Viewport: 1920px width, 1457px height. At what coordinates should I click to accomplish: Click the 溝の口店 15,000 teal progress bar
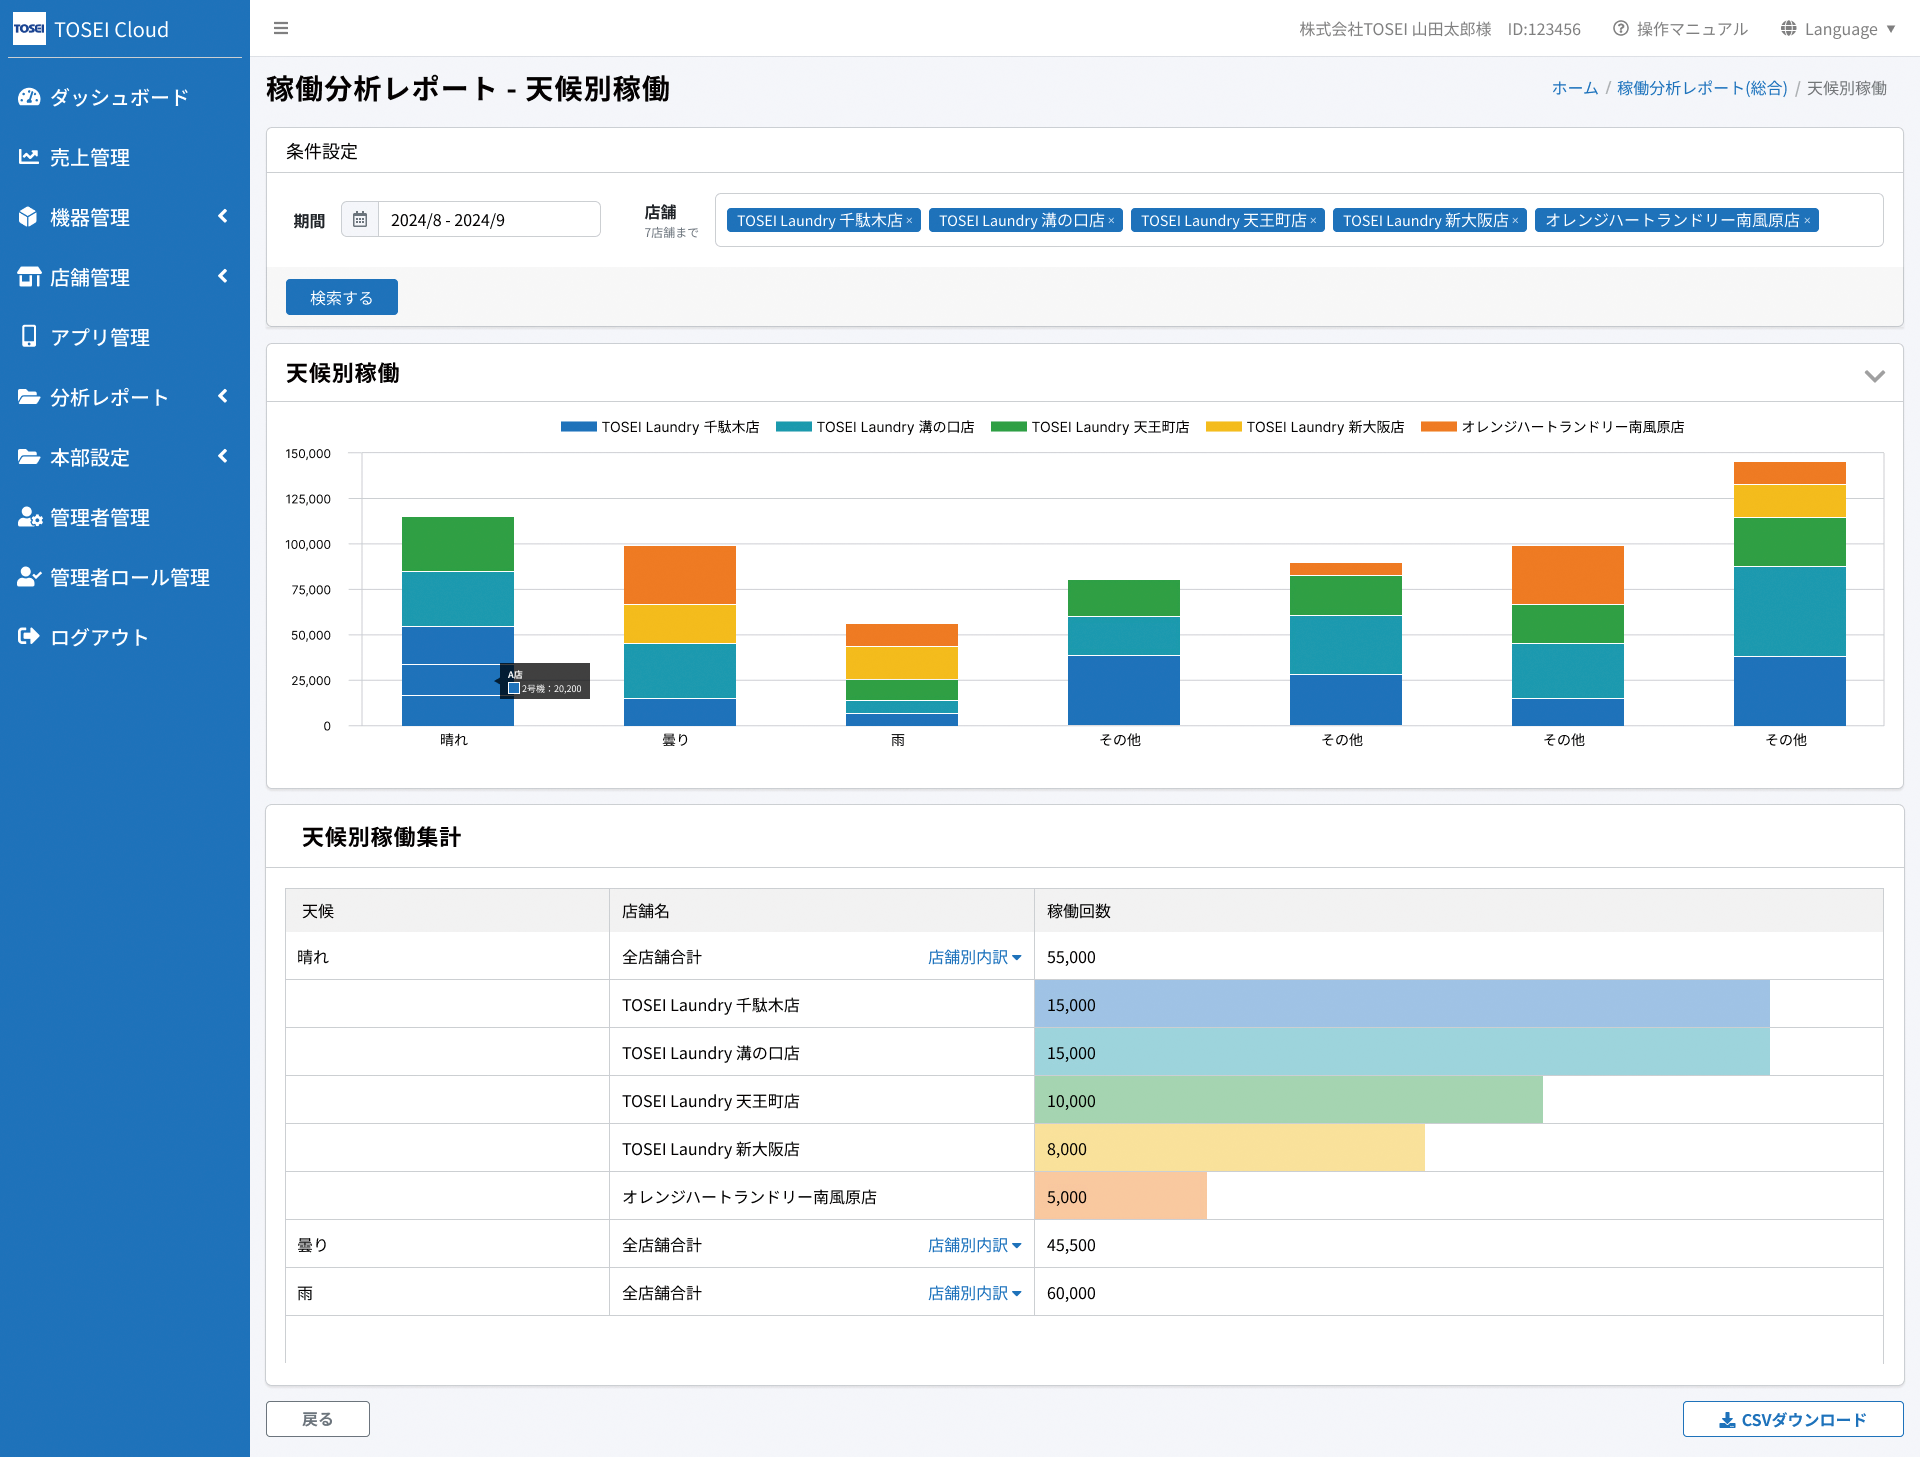(1402, 1052)
